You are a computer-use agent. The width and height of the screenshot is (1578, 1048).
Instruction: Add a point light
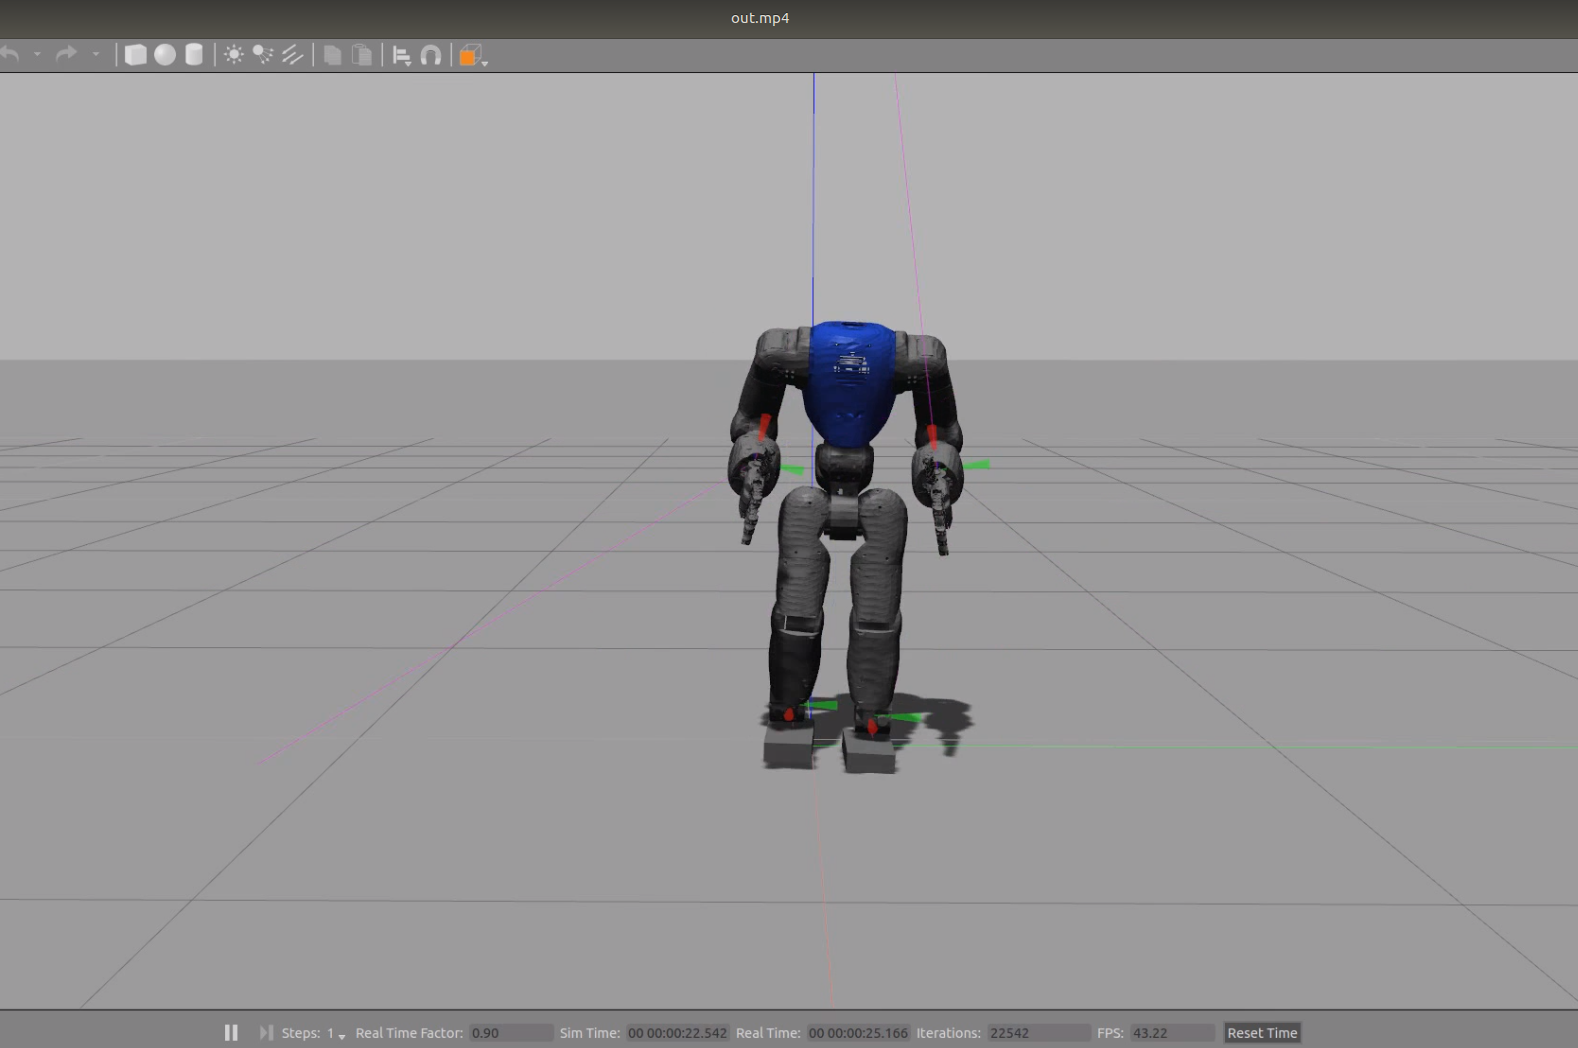click(x=234, y=55)
